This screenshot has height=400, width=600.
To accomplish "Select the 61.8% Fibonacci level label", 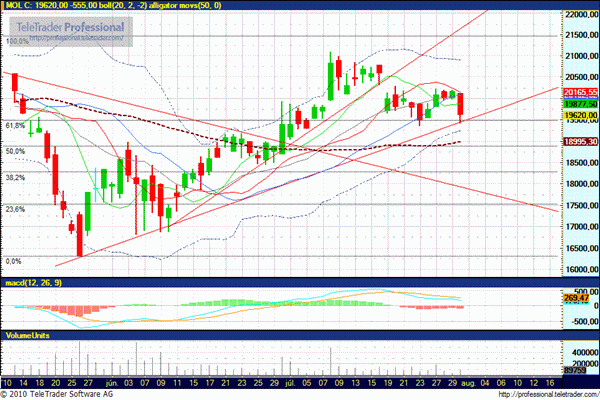I will tap(15, 126).
